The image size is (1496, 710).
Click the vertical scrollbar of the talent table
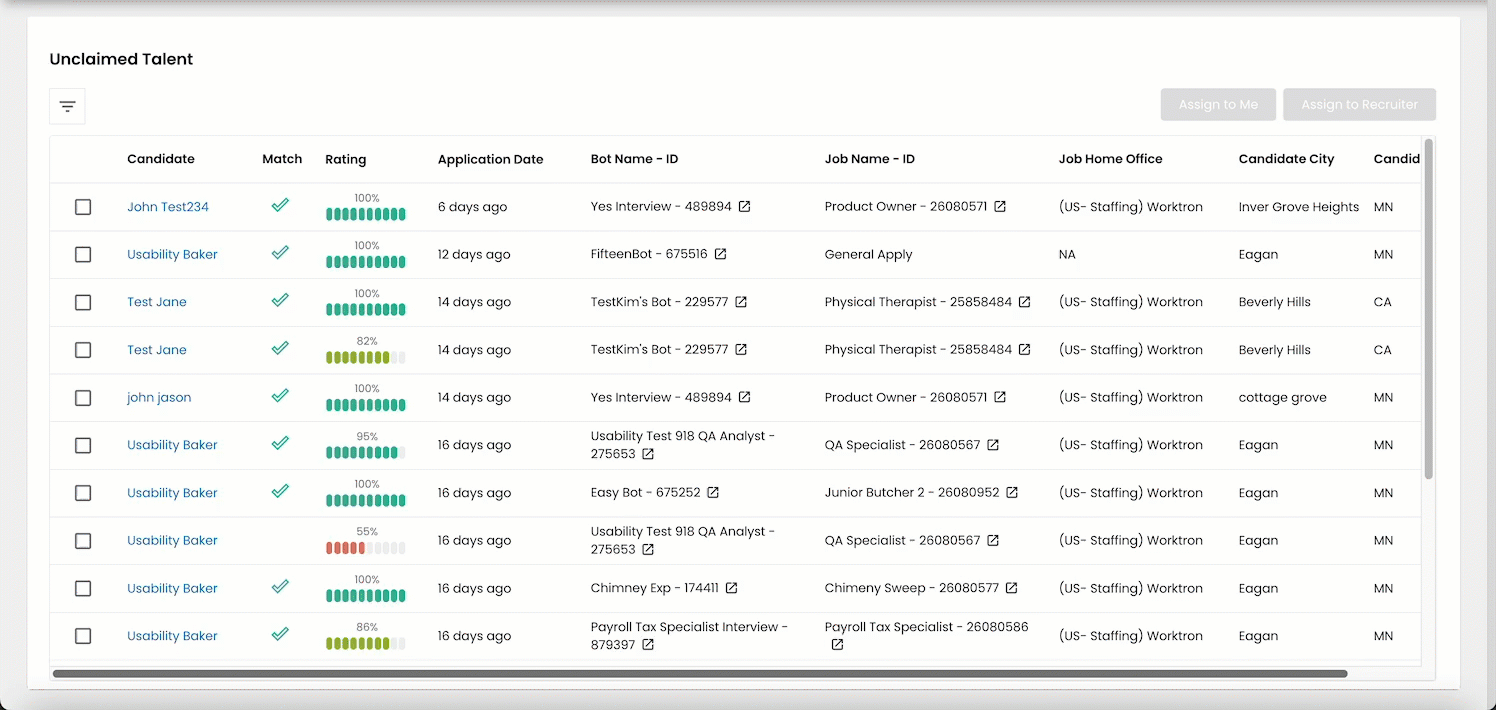click(x=1428, y=310)
